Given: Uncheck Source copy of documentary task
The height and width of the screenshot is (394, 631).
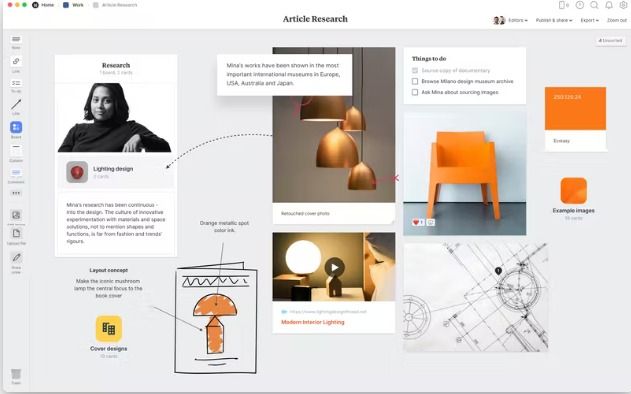Looking at the screenshot, I should pos(415,70).
